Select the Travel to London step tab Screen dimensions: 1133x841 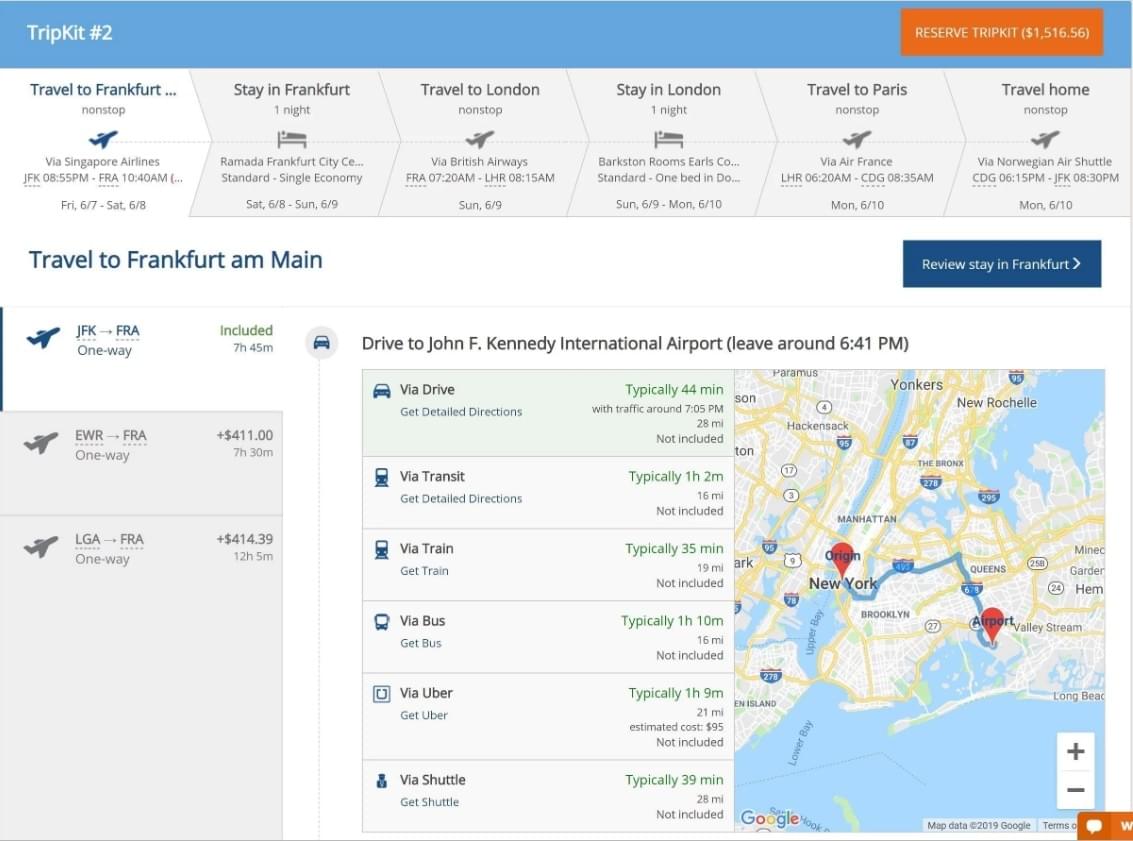(480, 143)
